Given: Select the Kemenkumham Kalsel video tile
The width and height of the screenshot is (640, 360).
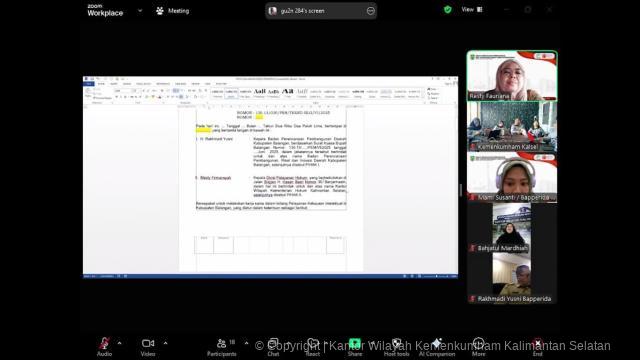Looking at the screenshot, I should 512,127.
